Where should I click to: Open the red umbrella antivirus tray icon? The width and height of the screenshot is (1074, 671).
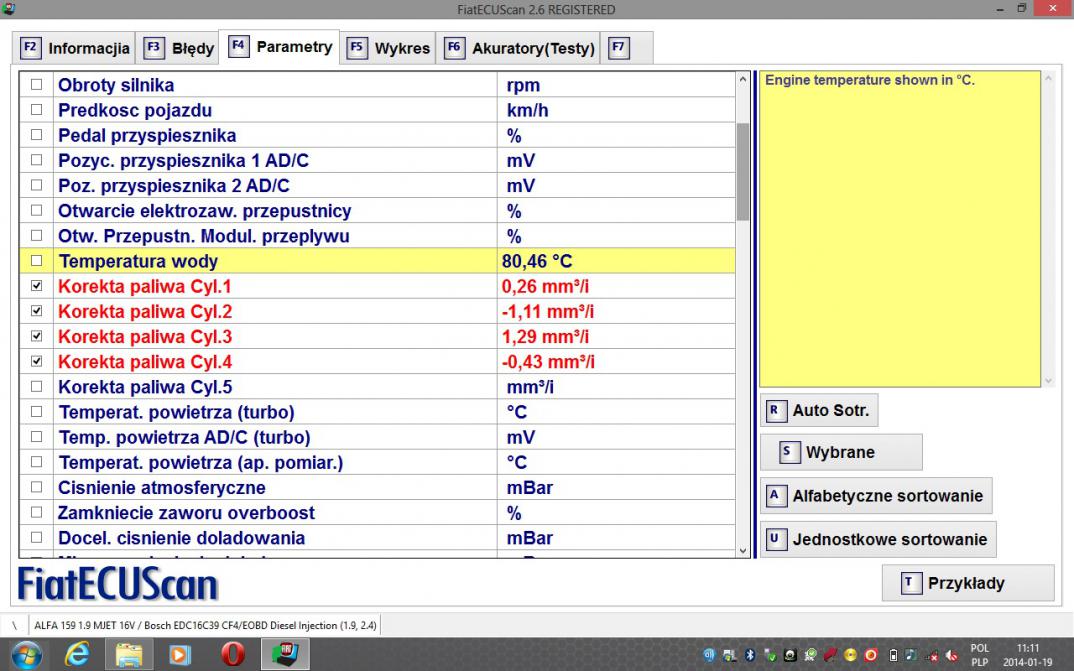click(830, 655)
